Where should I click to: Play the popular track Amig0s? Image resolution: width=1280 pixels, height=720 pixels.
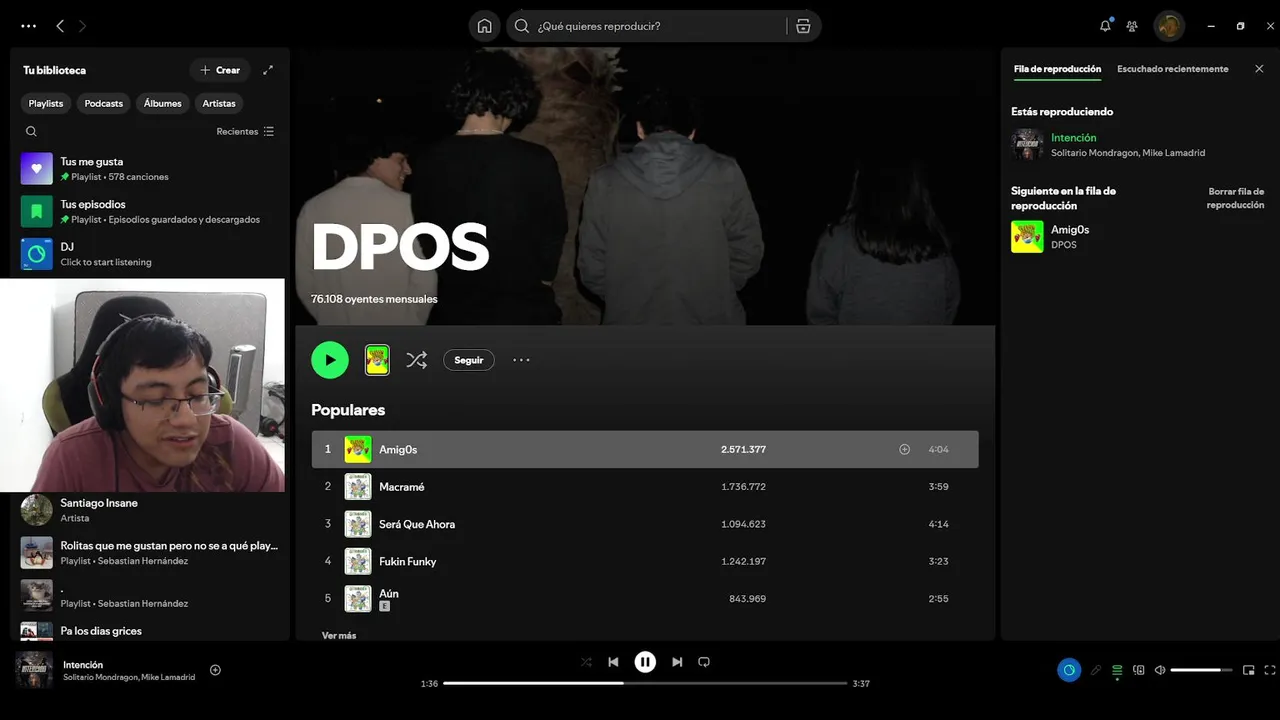(645, 449)
